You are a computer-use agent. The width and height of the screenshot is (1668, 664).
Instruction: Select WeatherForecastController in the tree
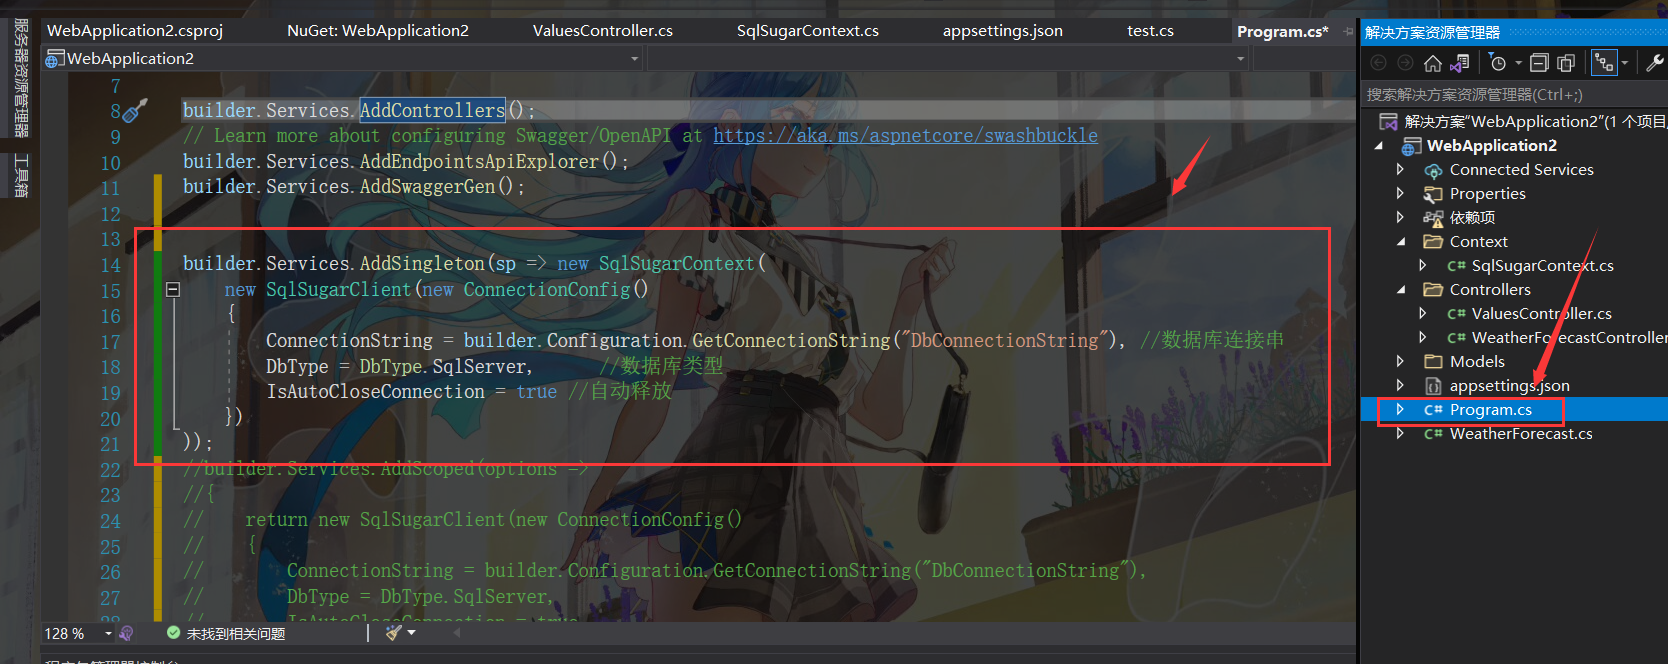(1570, 337)
